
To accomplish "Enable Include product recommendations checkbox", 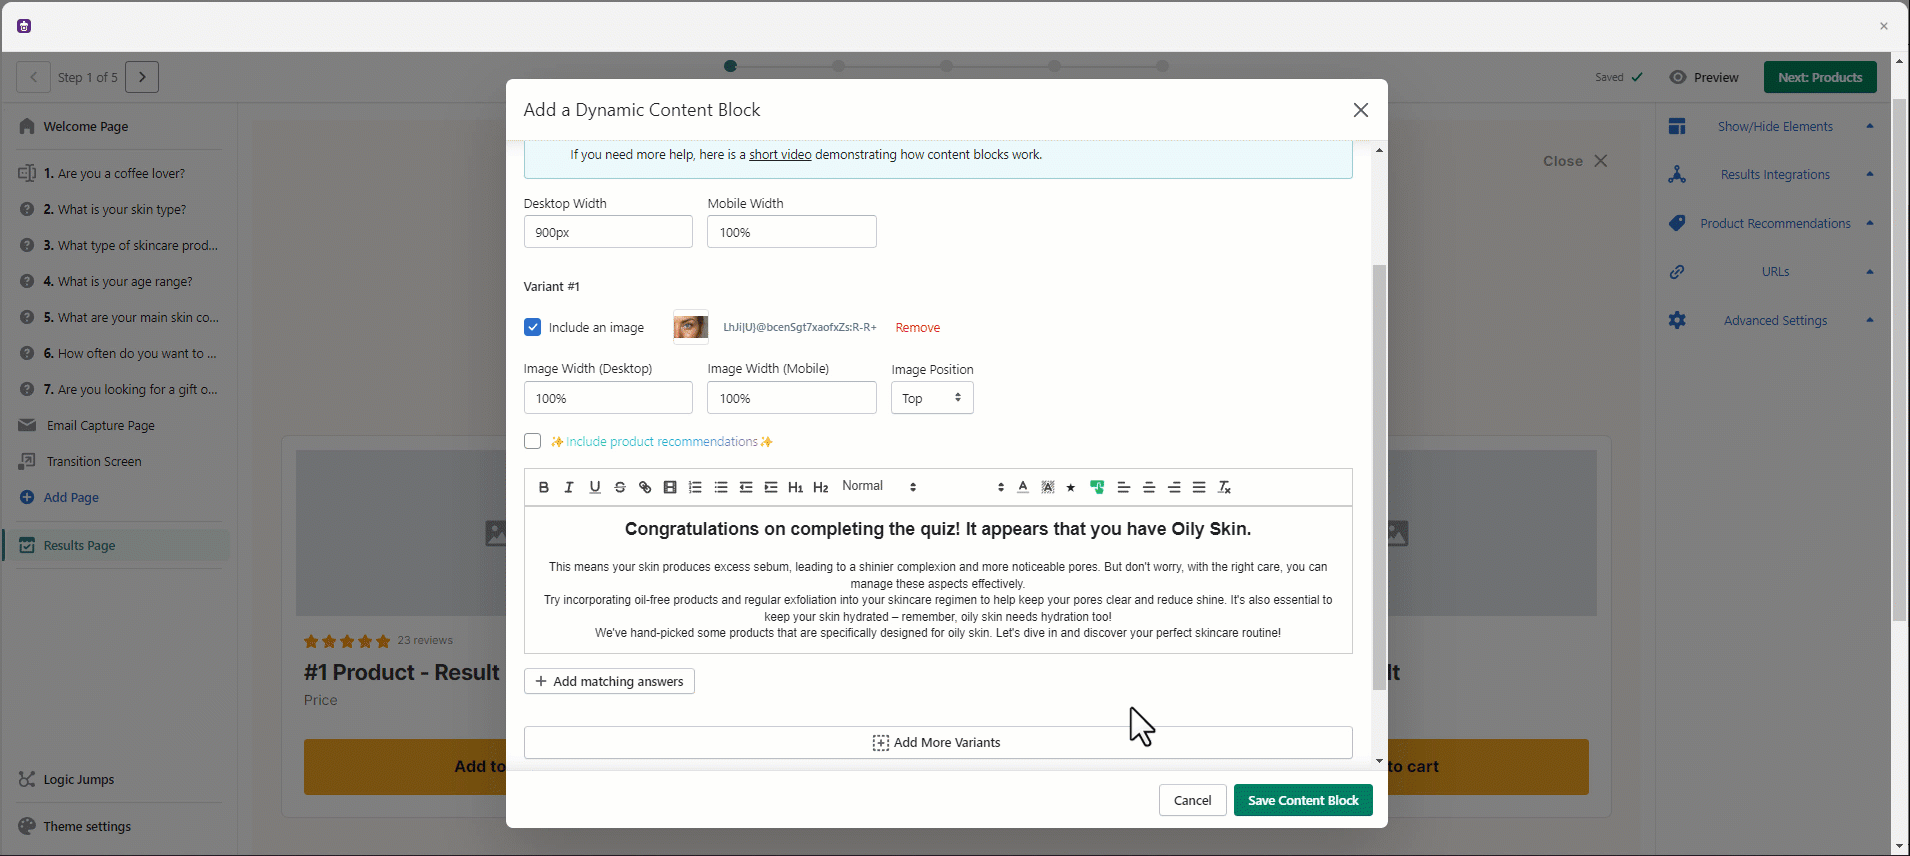I will [533, 441].
